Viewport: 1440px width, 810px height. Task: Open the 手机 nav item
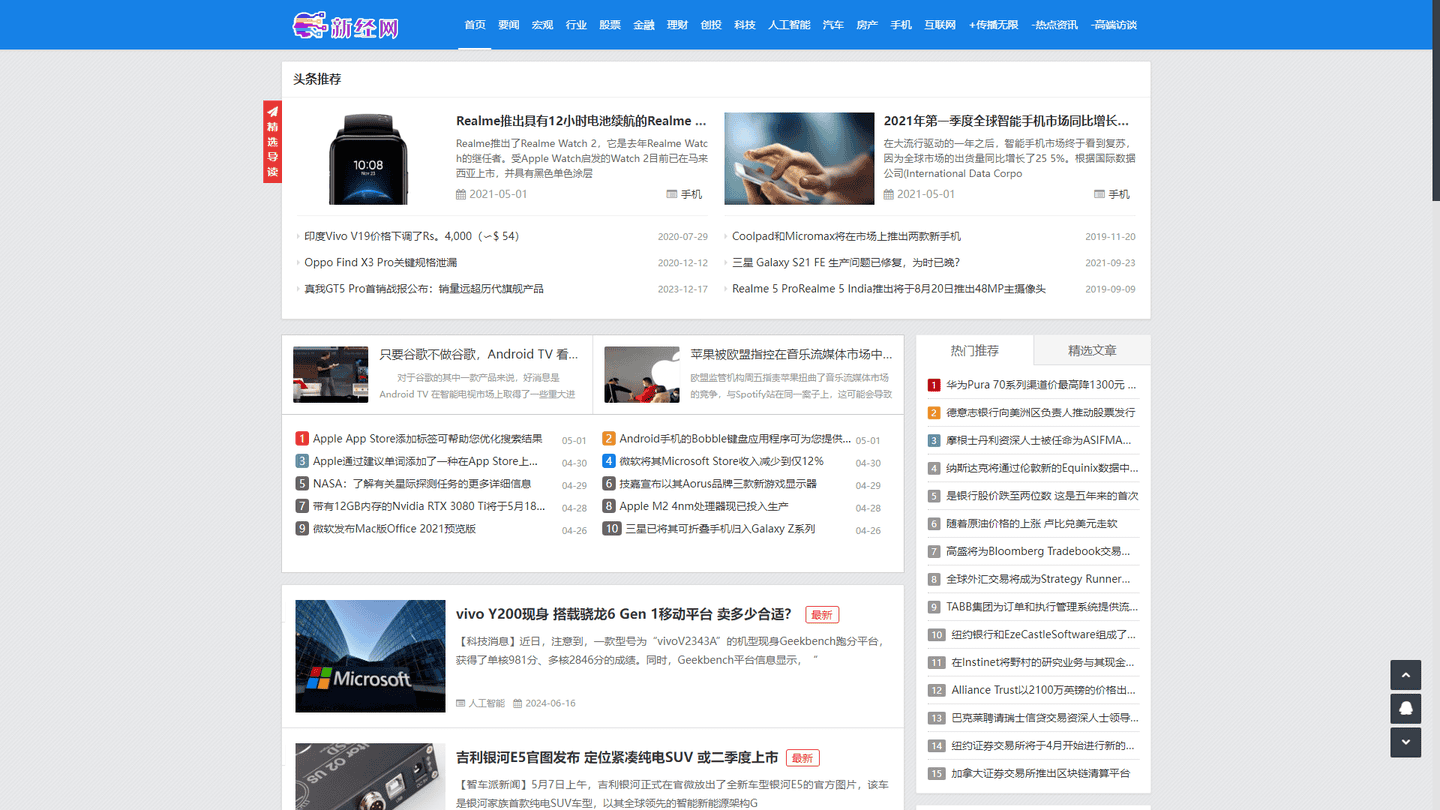pyautogui.click(x=901, y=25)
